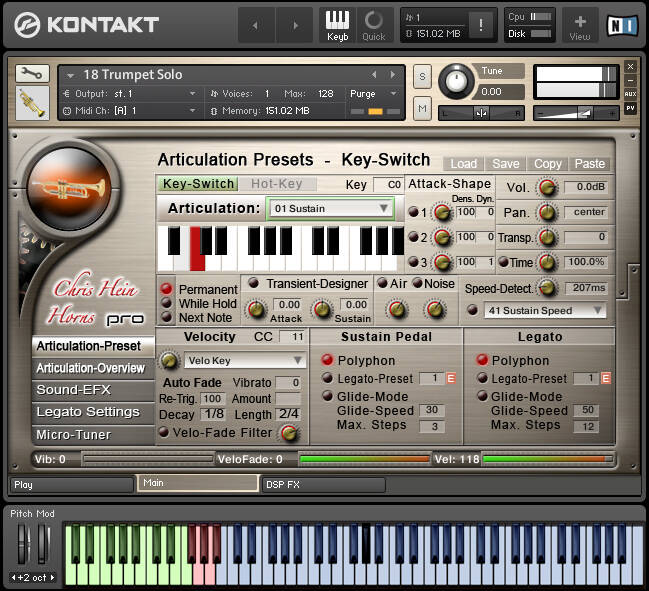Viewport: 649px width, 591px height.
Task: Select previous preset arrow beside Trumpet Solo
Action: coord(374,74)
